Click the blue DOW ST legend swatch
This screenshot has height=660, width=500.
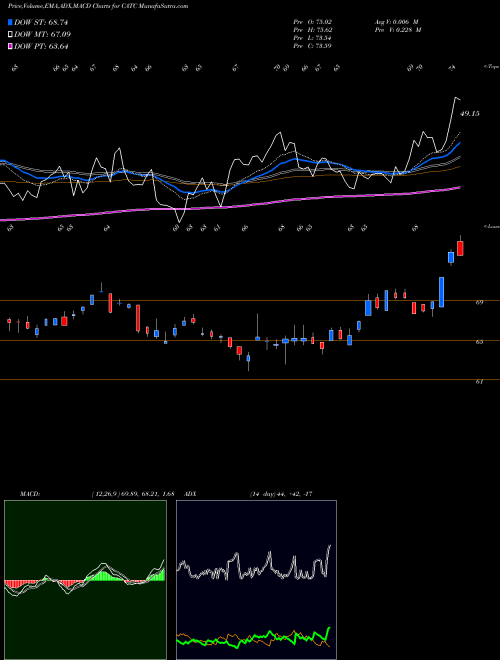(11, 22)
